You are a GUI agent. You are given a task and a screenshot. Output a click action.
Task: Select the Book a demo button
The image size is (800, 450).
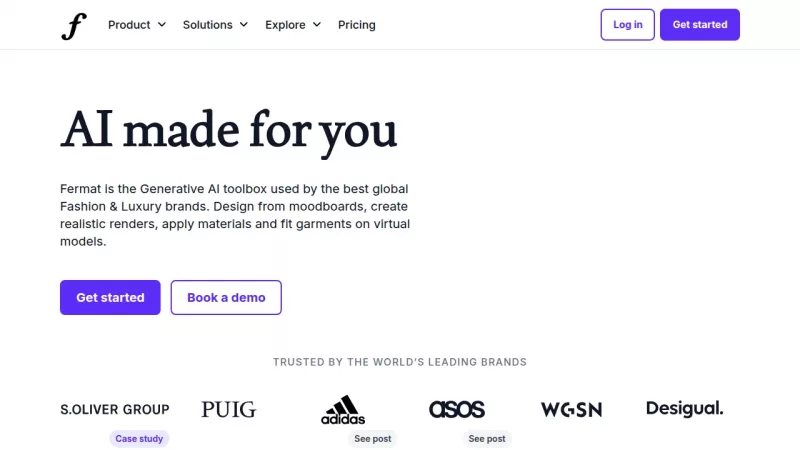click(x=226, y=297)
